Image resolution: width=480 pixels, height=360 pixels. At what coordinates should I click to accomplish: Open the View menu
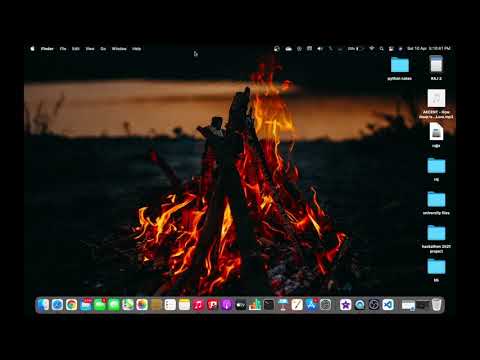click(x=90, y=48)
